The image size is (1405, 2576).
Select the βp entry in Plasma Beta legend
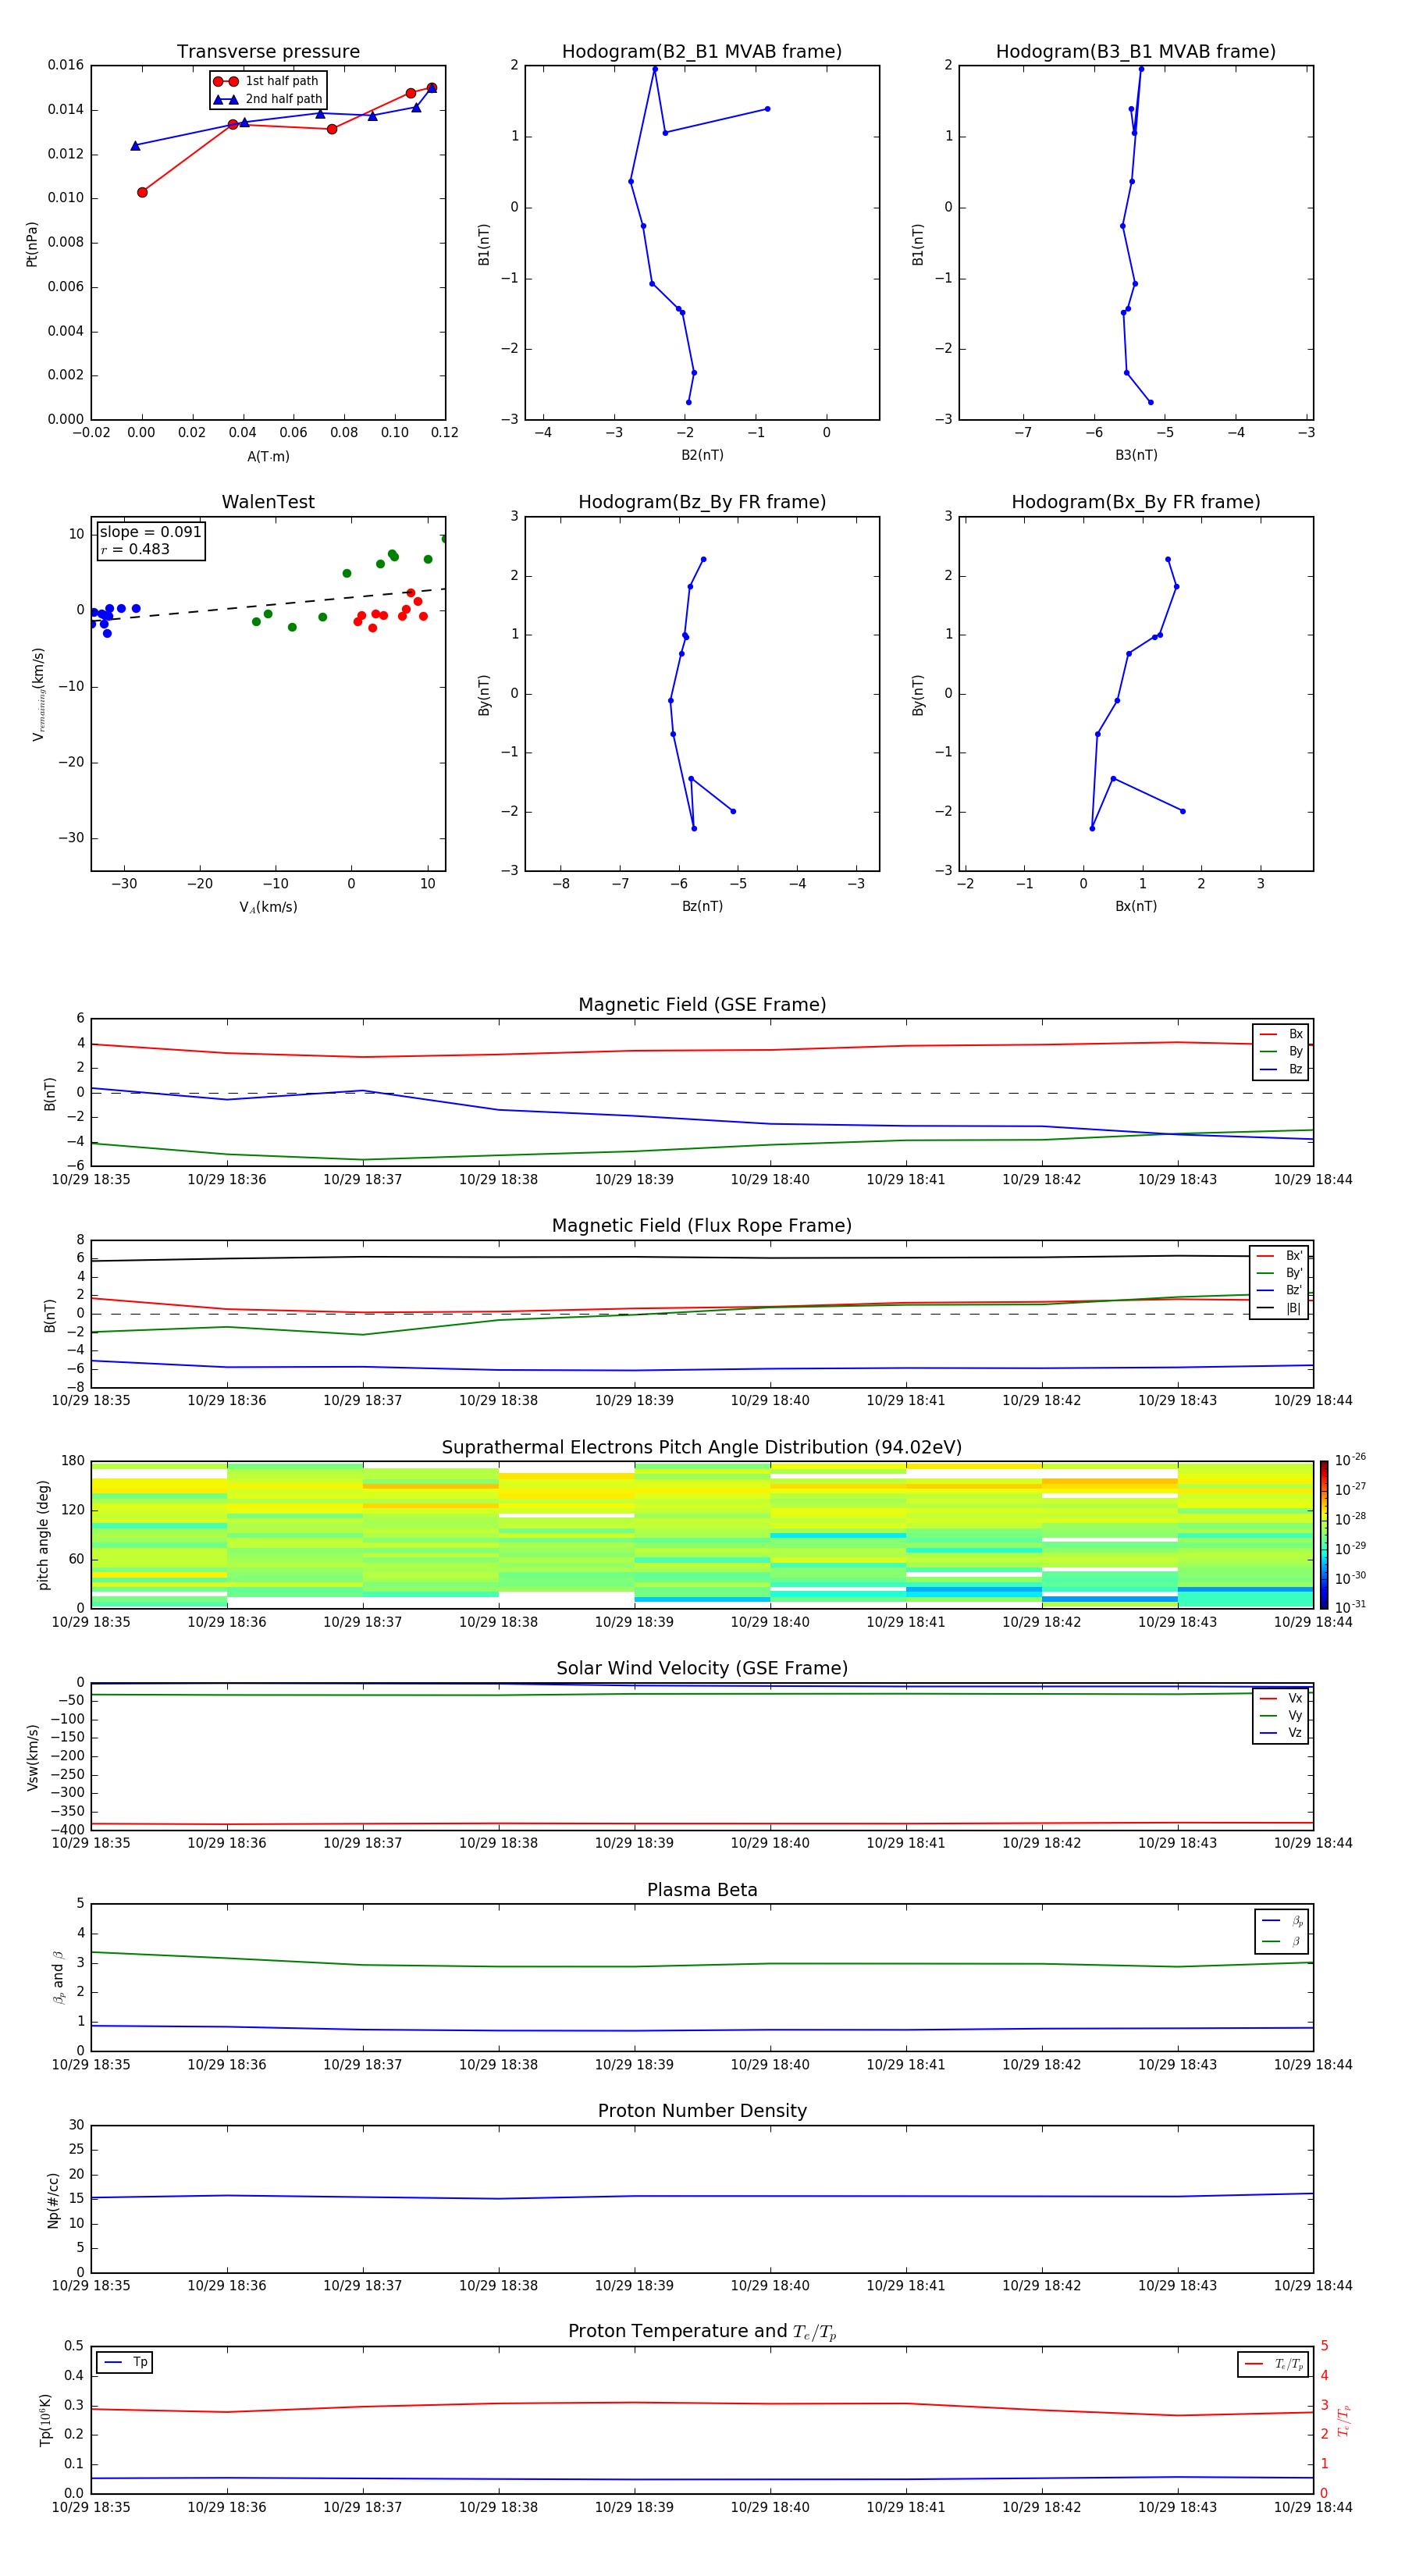[x=1282, y=1921]
